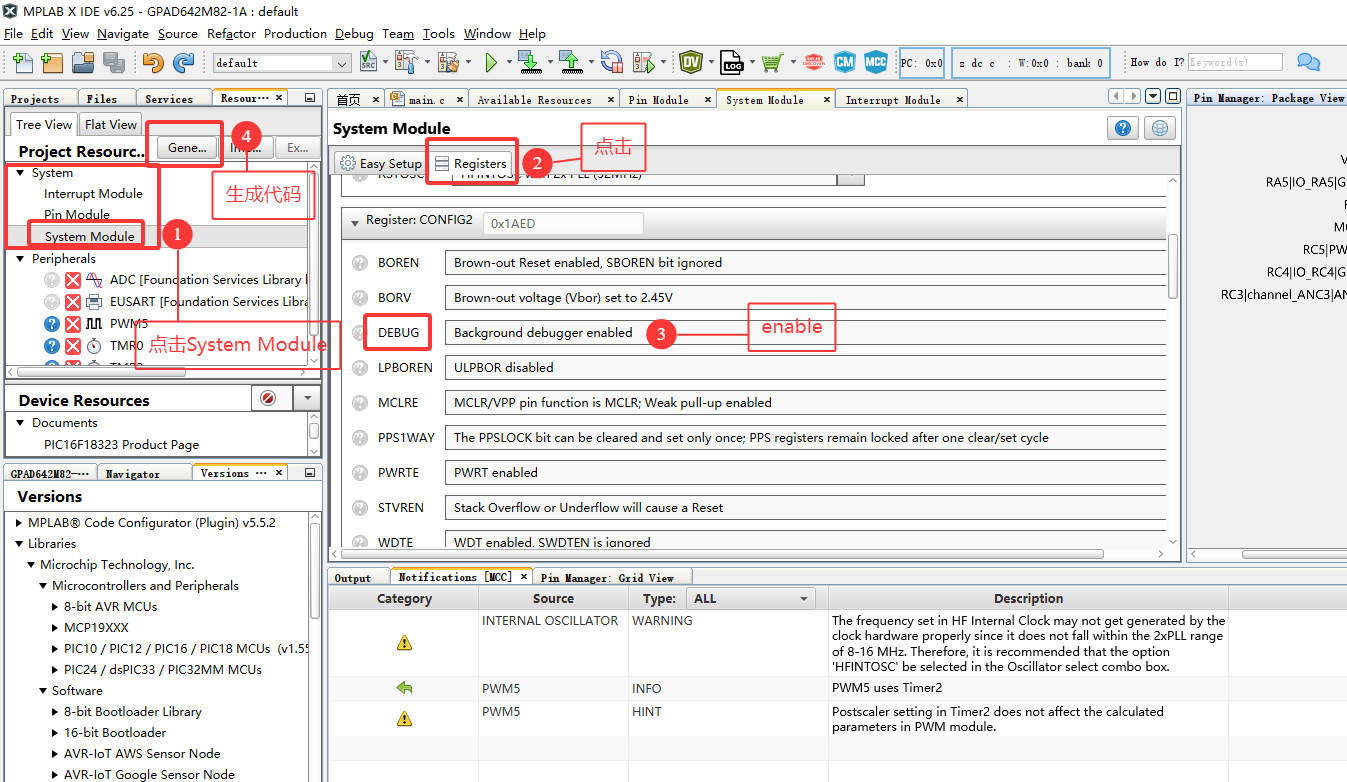Click the vertical scrollbar of the register list
Image resolution: width=1347 pixels, height=782 pixels.
pos(1173,265)
